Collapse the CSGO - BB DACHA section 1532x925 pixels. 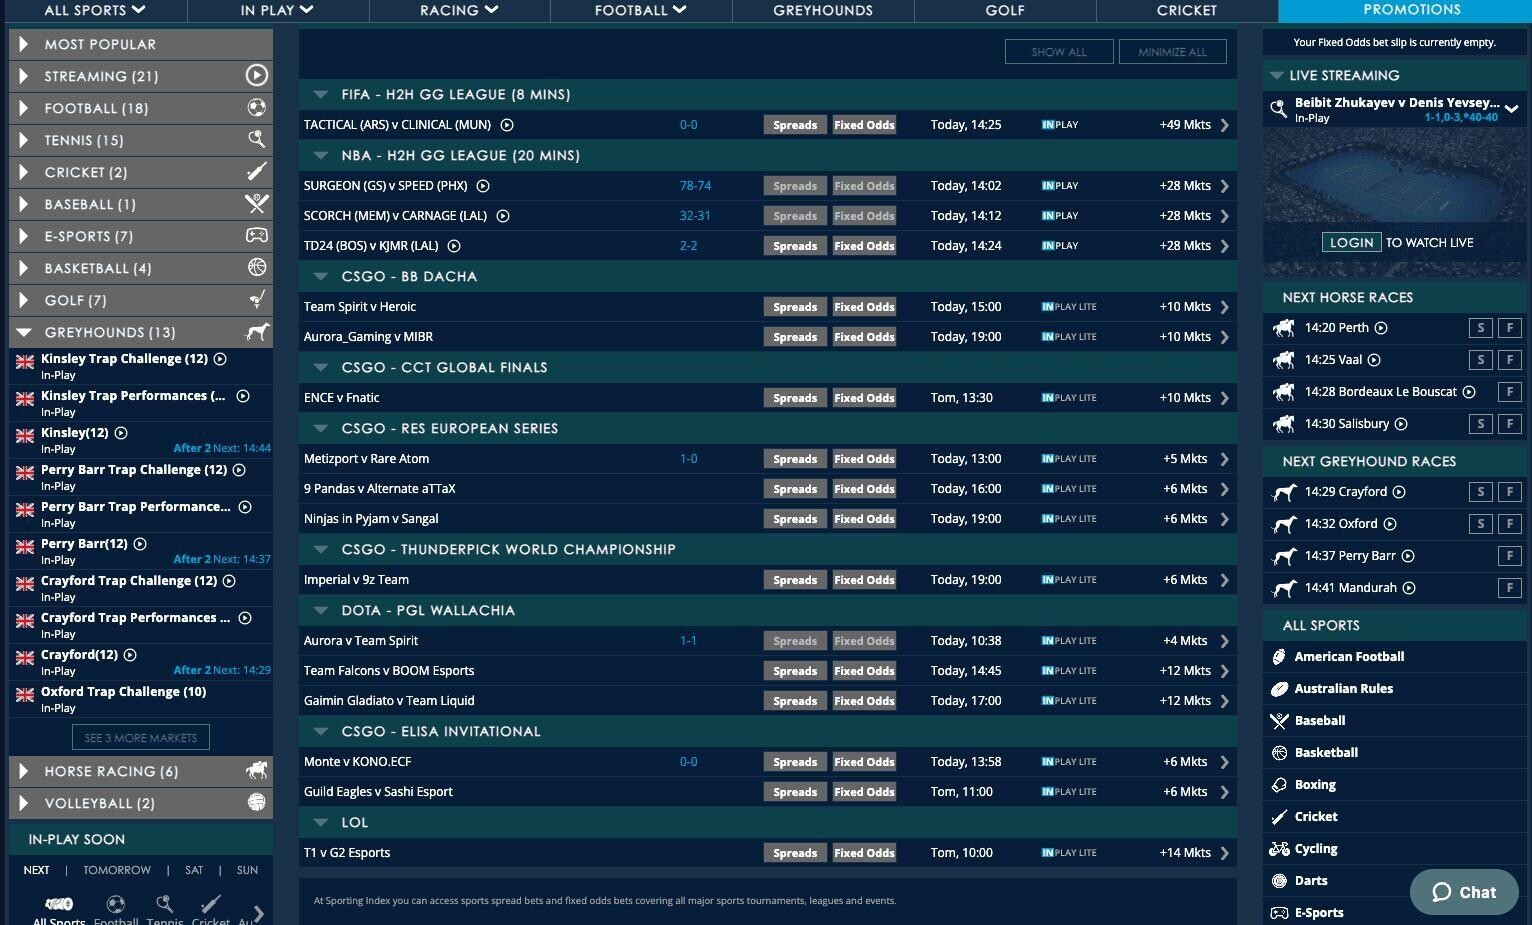[321, 277]
